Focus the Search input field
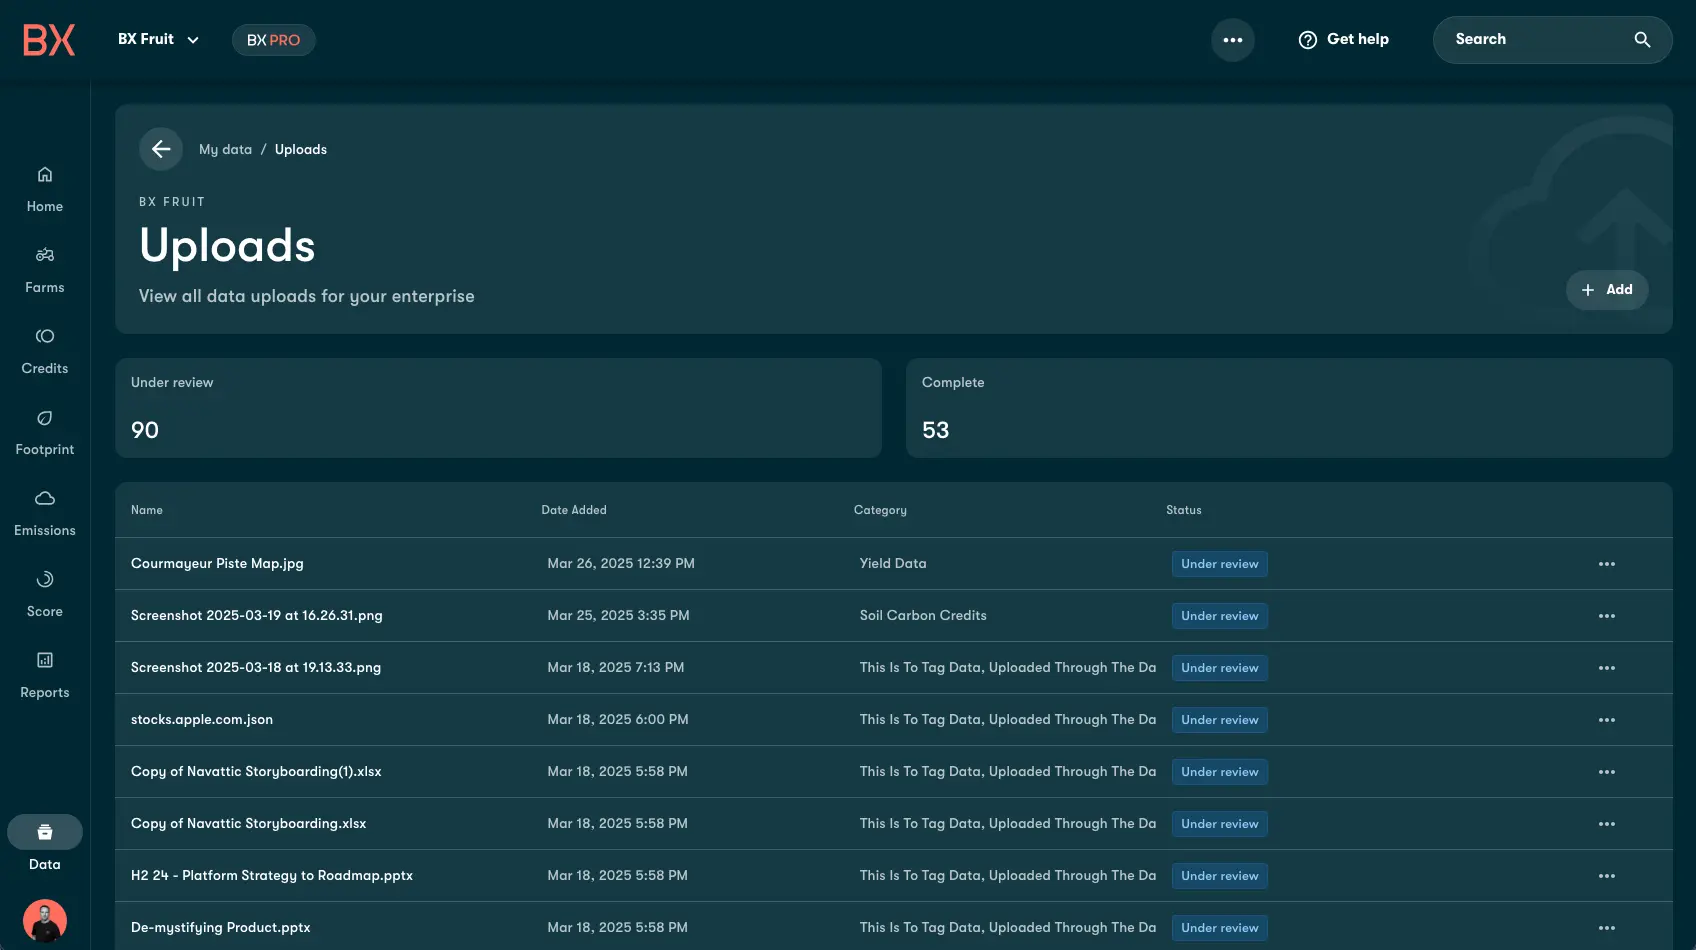 pos(1530,40)
